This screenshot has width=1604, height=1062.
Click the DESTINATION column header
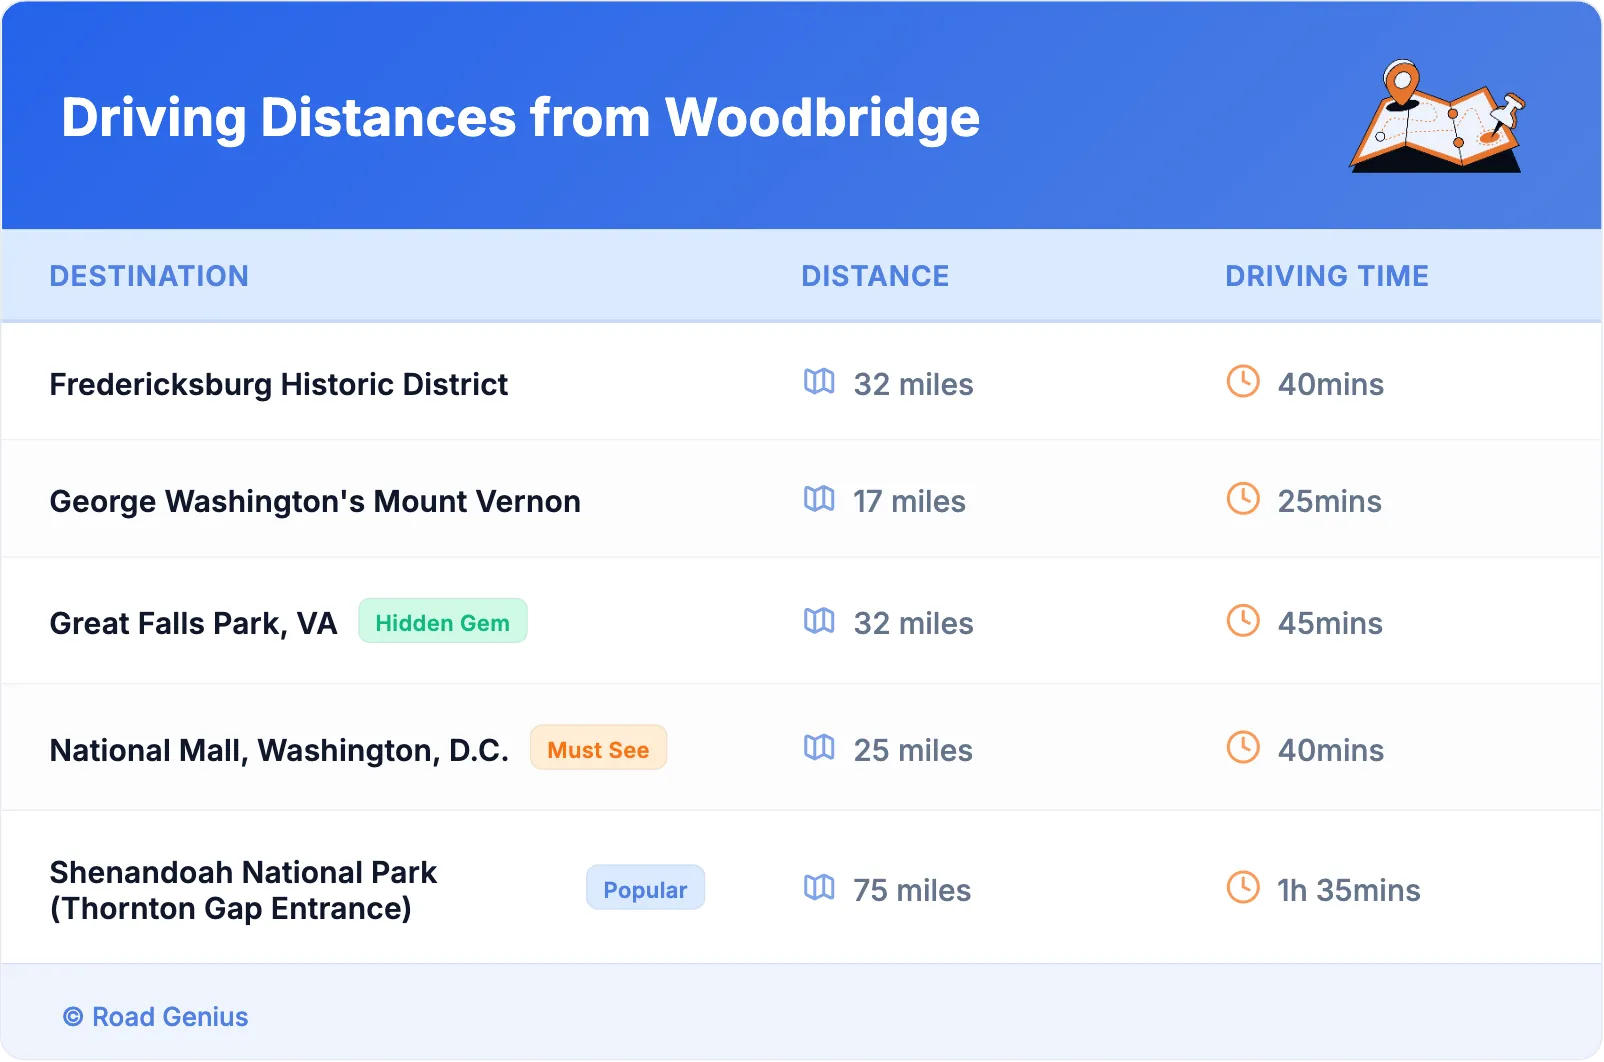[x=149, y=276]
